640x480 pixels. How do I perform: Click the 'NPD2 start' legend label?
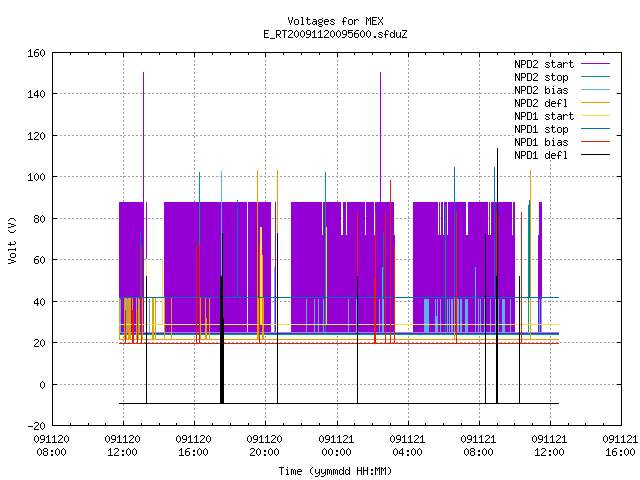tap(544, 64)
